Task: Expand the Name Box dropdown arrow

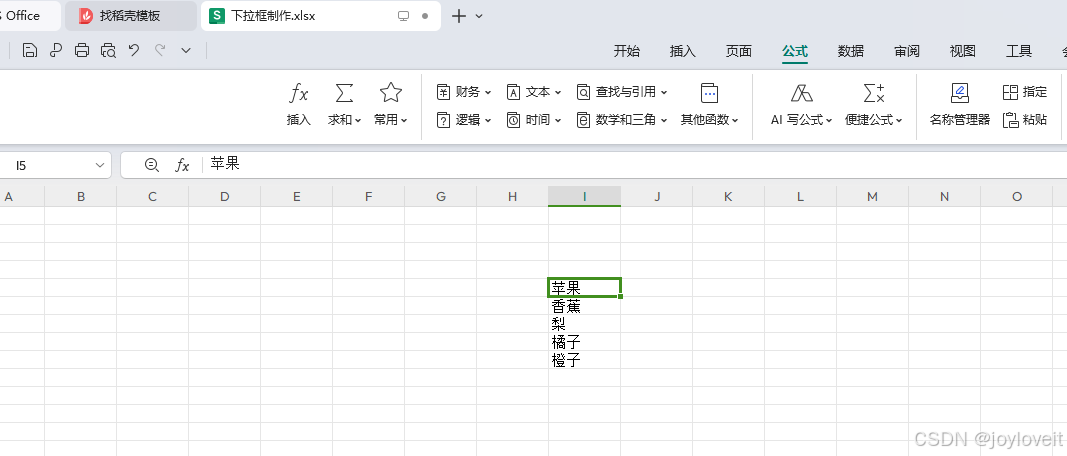Action: (100, 165)
